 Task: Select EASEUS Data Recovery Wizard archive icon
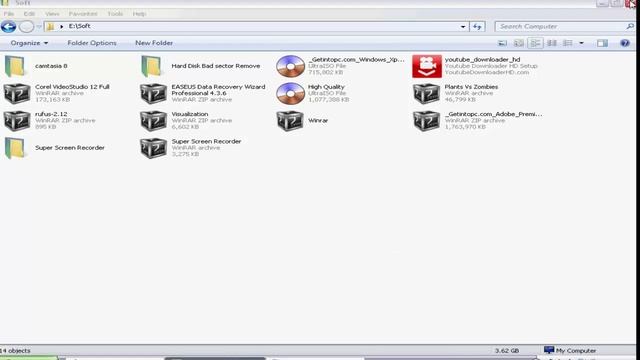click(x=153, y=93)
